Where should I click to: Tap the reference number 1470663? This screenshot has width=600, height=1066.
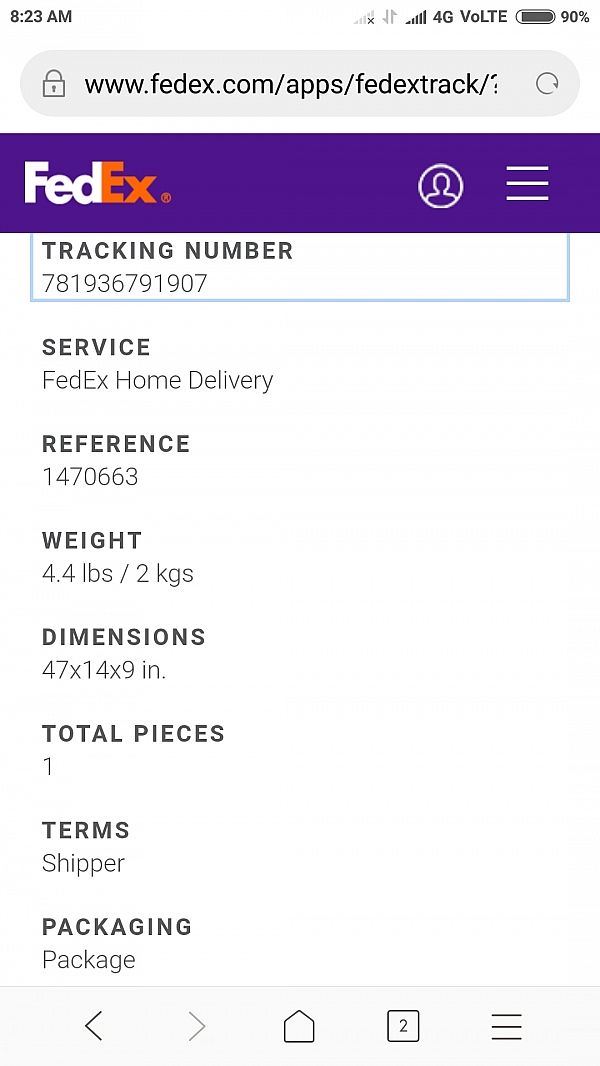[x=90, y=477]
